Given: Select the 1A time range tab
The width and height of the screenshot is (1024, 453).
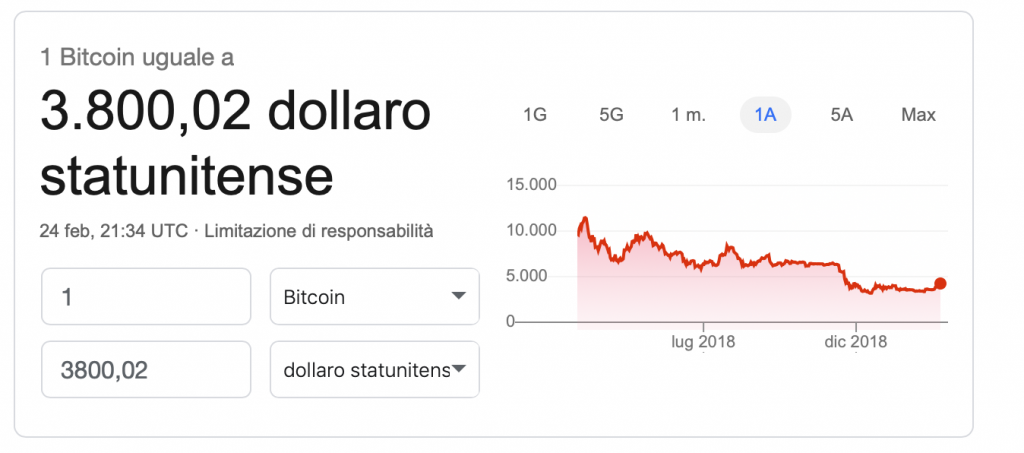Looking at the screenshot, I should pos(765,116).
